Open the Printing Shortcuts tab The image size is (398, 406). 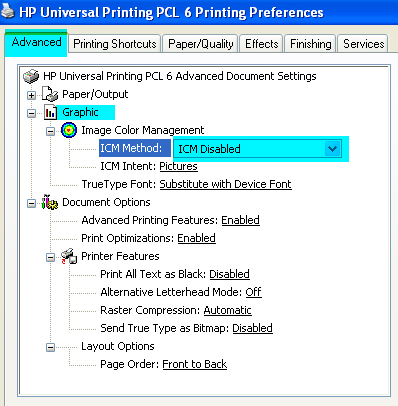coord(115,44)
